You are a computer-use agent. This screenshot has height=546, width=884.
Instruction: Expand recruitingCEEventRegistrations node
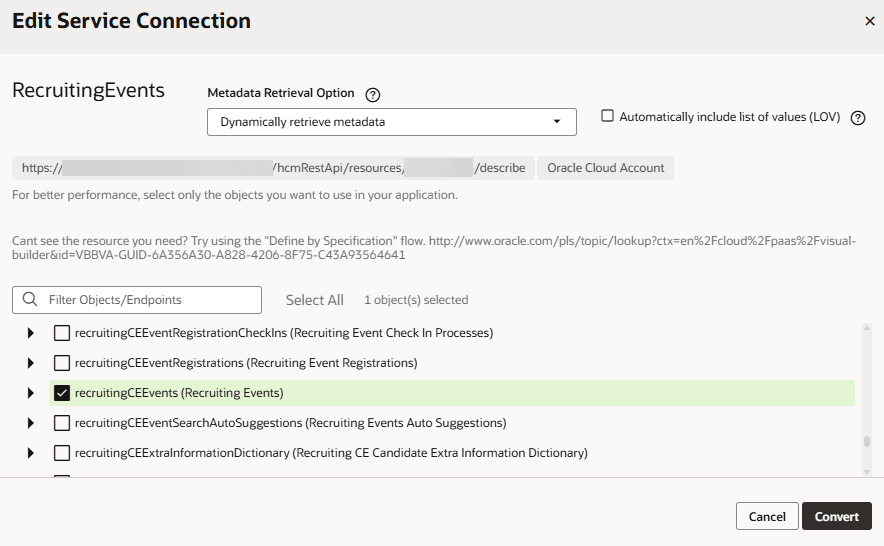[30, 363]
